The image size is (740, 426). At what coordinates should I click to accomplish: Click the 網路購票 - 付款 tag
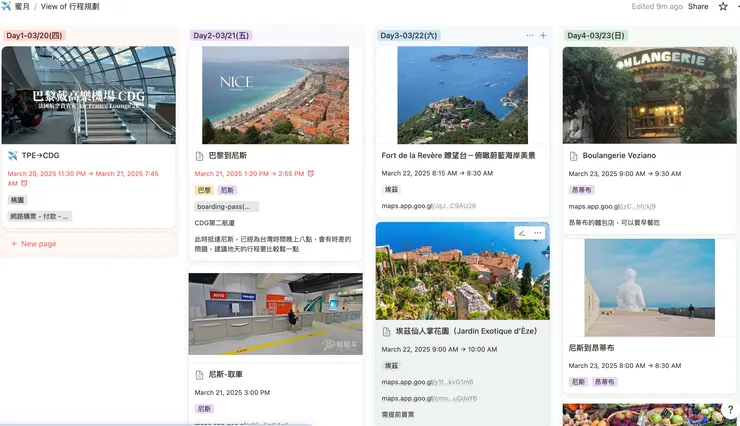[40, 217]
